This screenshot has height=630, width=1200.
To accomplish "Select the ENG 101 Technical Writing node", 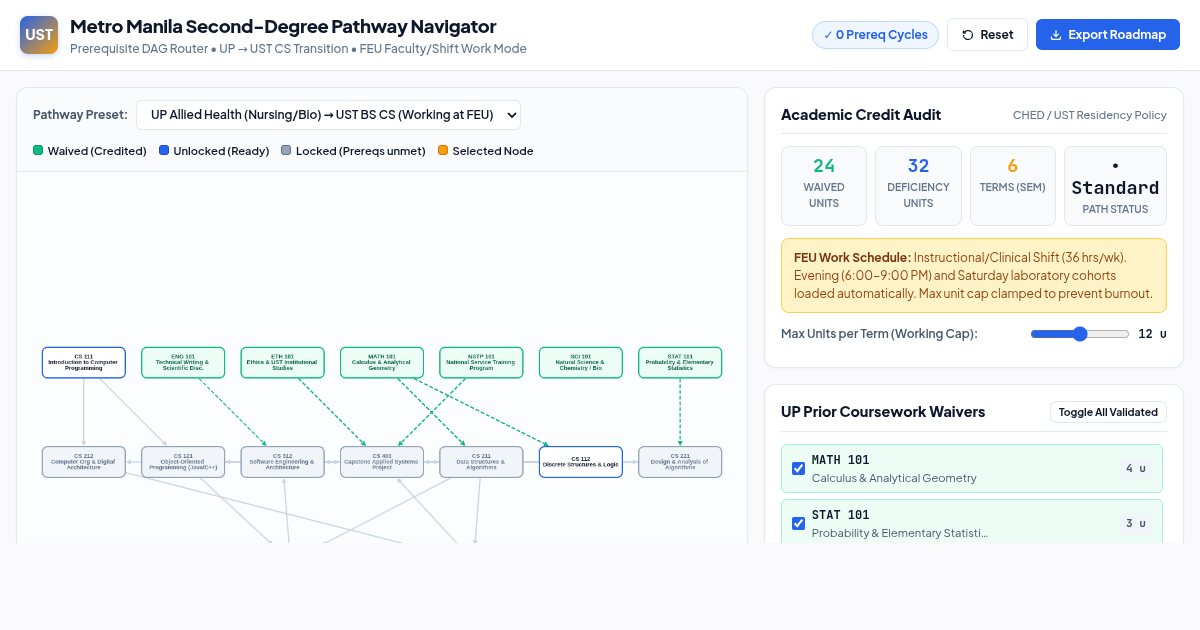I will pyautogui.click(x=183, y=362).
